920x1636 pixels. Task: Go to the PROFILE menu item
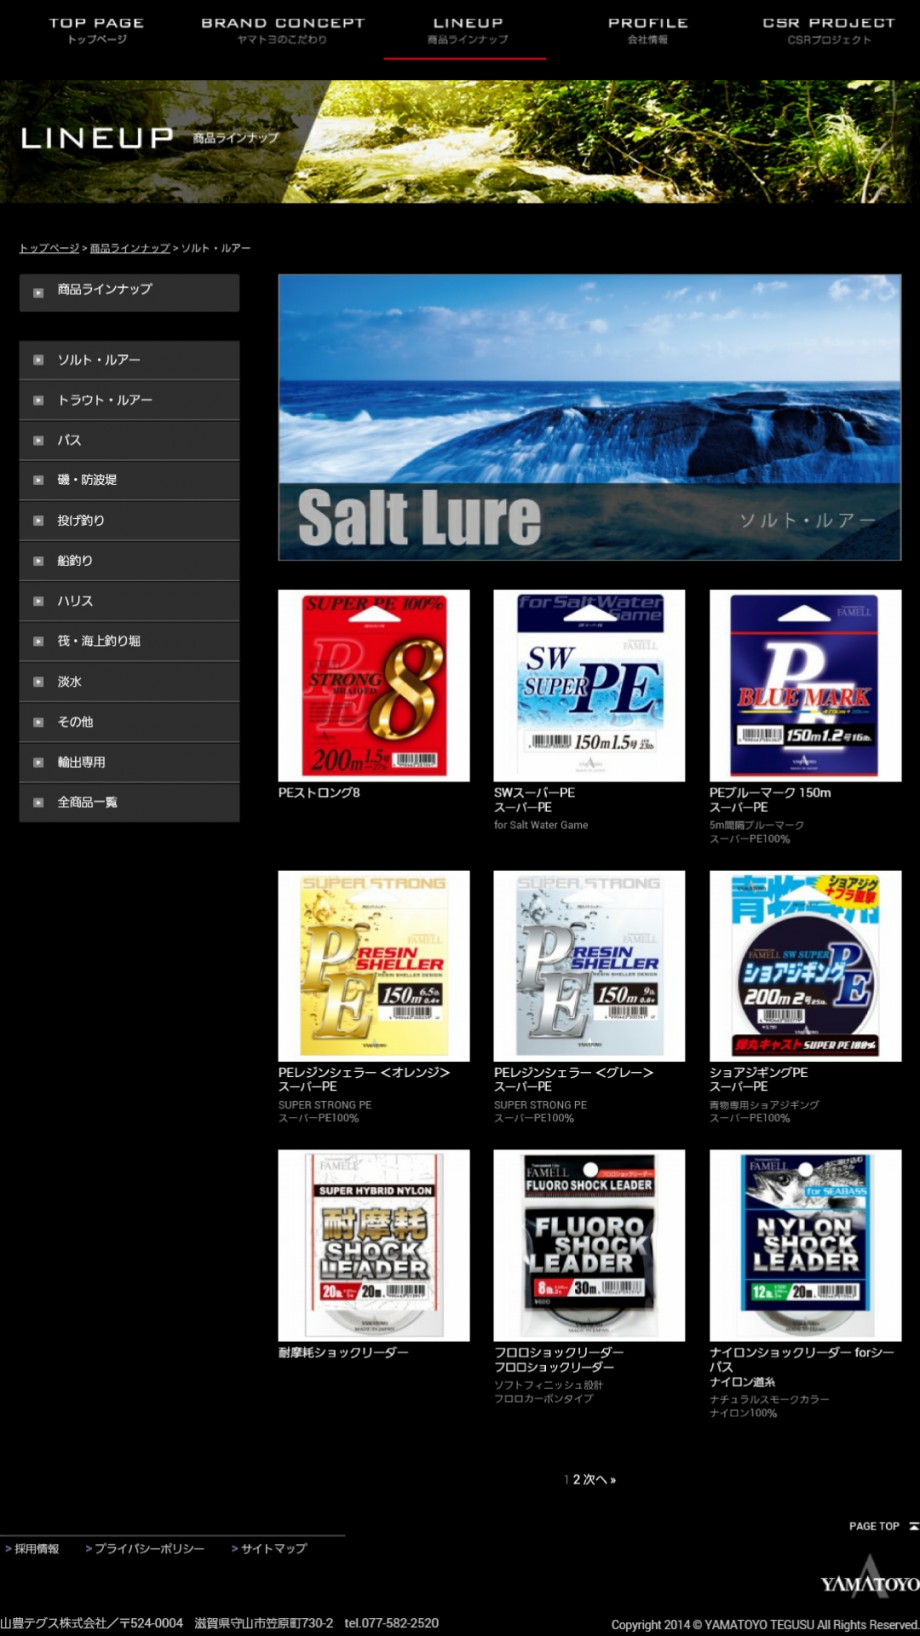tap(648, 30)
